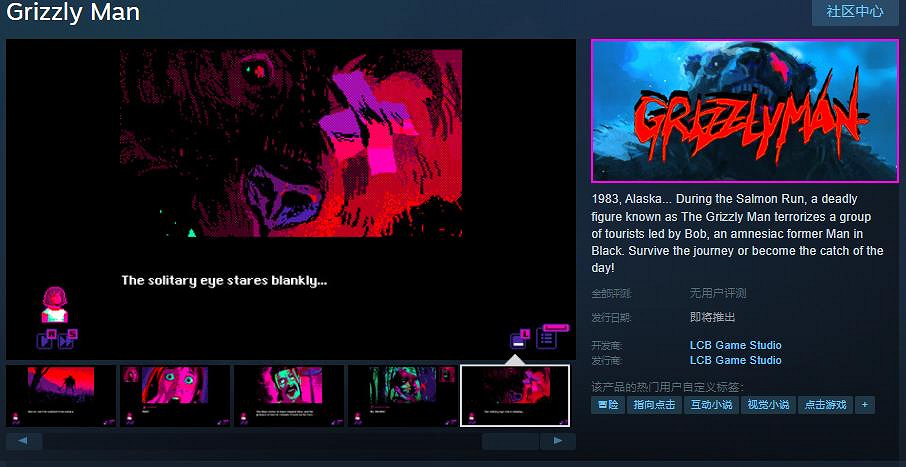906x467 pixels.
Task: Open the LCB Game Studio developer link
Action: [x=735, y=345]
